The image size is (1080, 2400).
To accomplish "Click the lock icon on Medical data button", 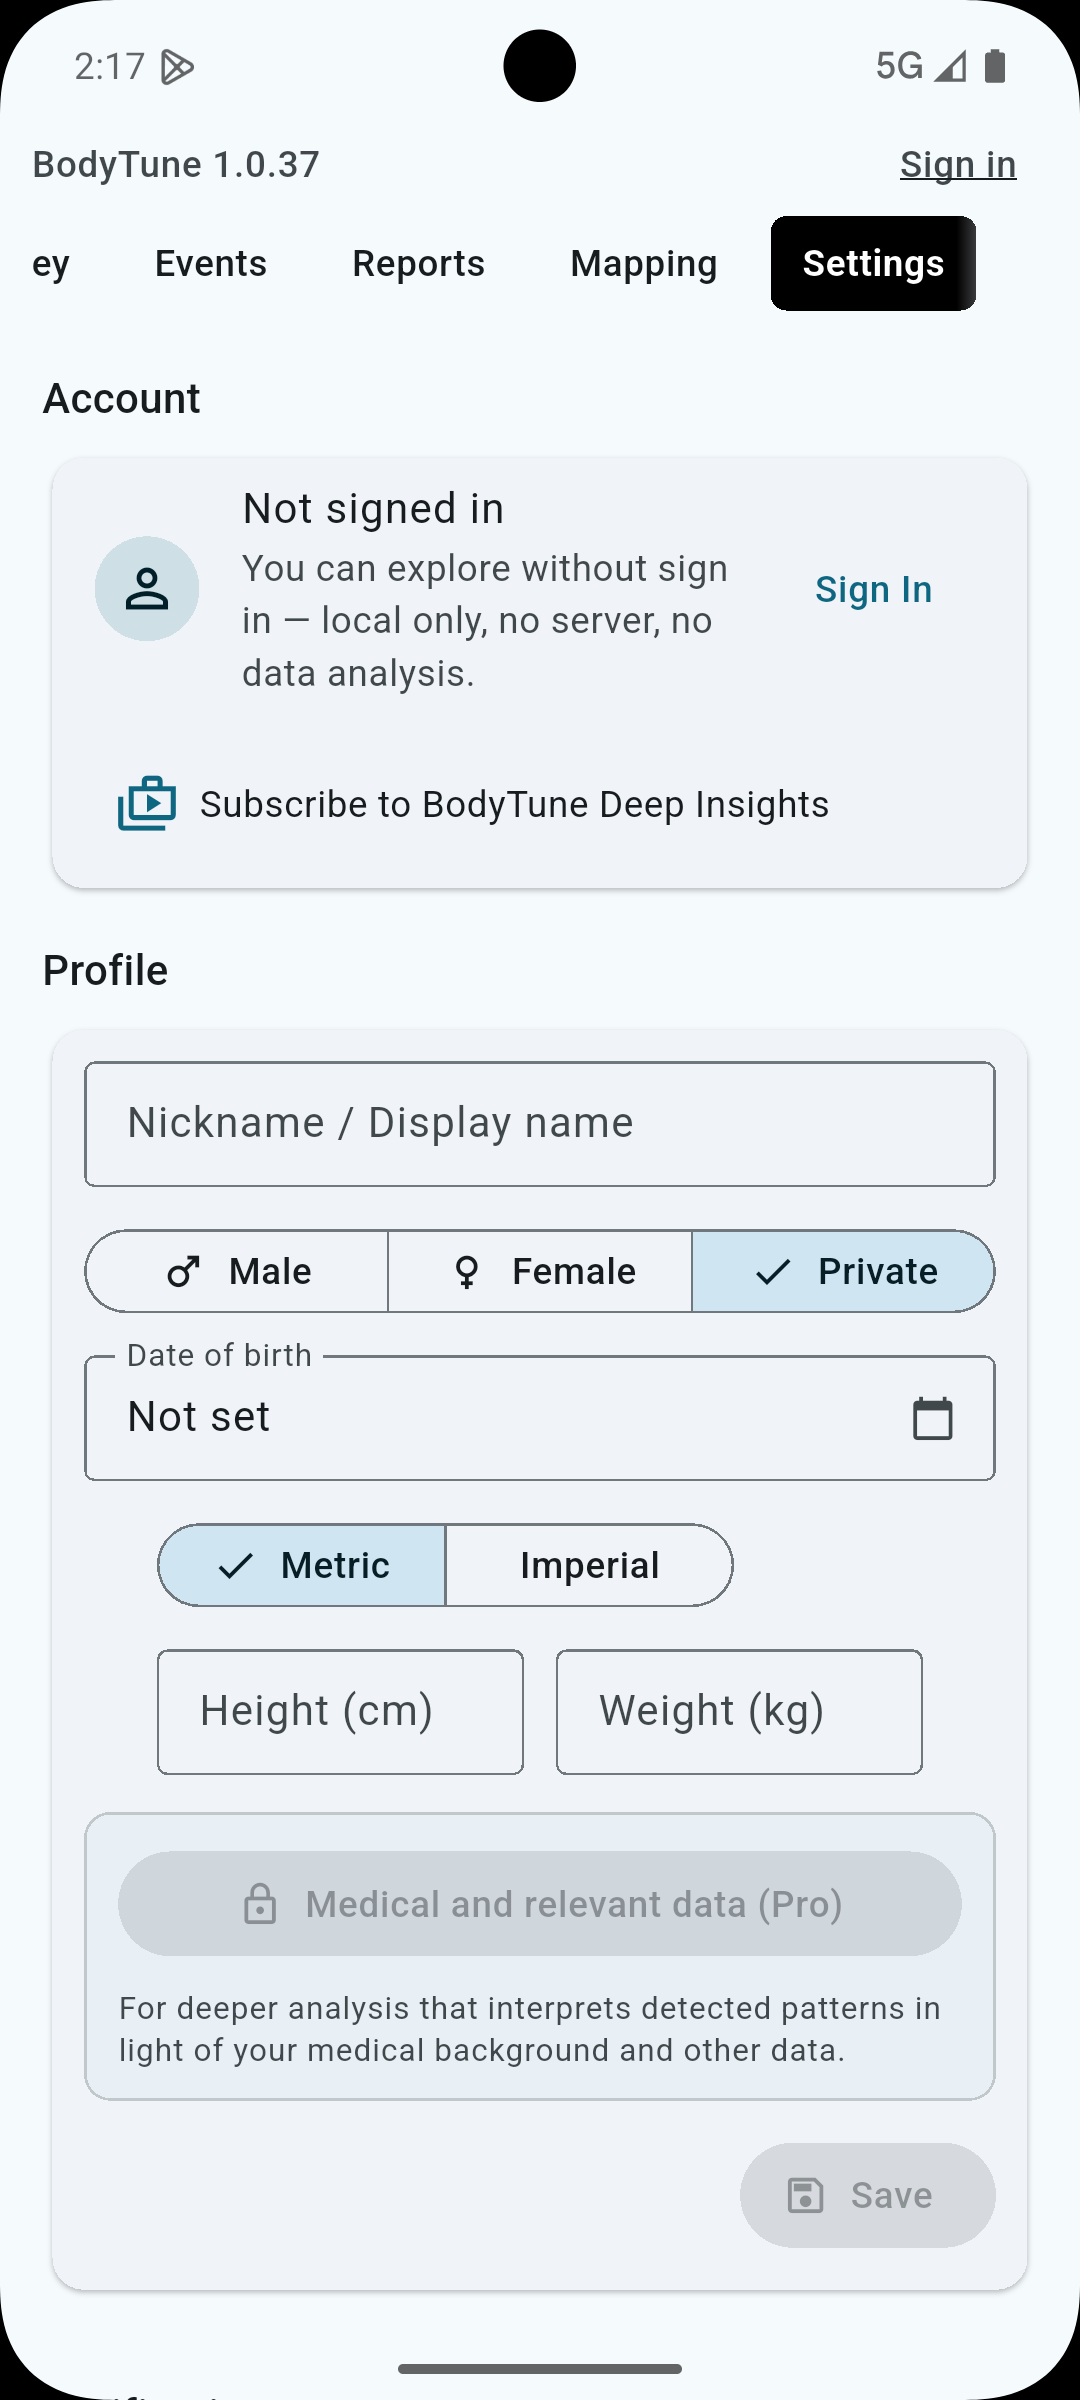I will click(260, 1904).
